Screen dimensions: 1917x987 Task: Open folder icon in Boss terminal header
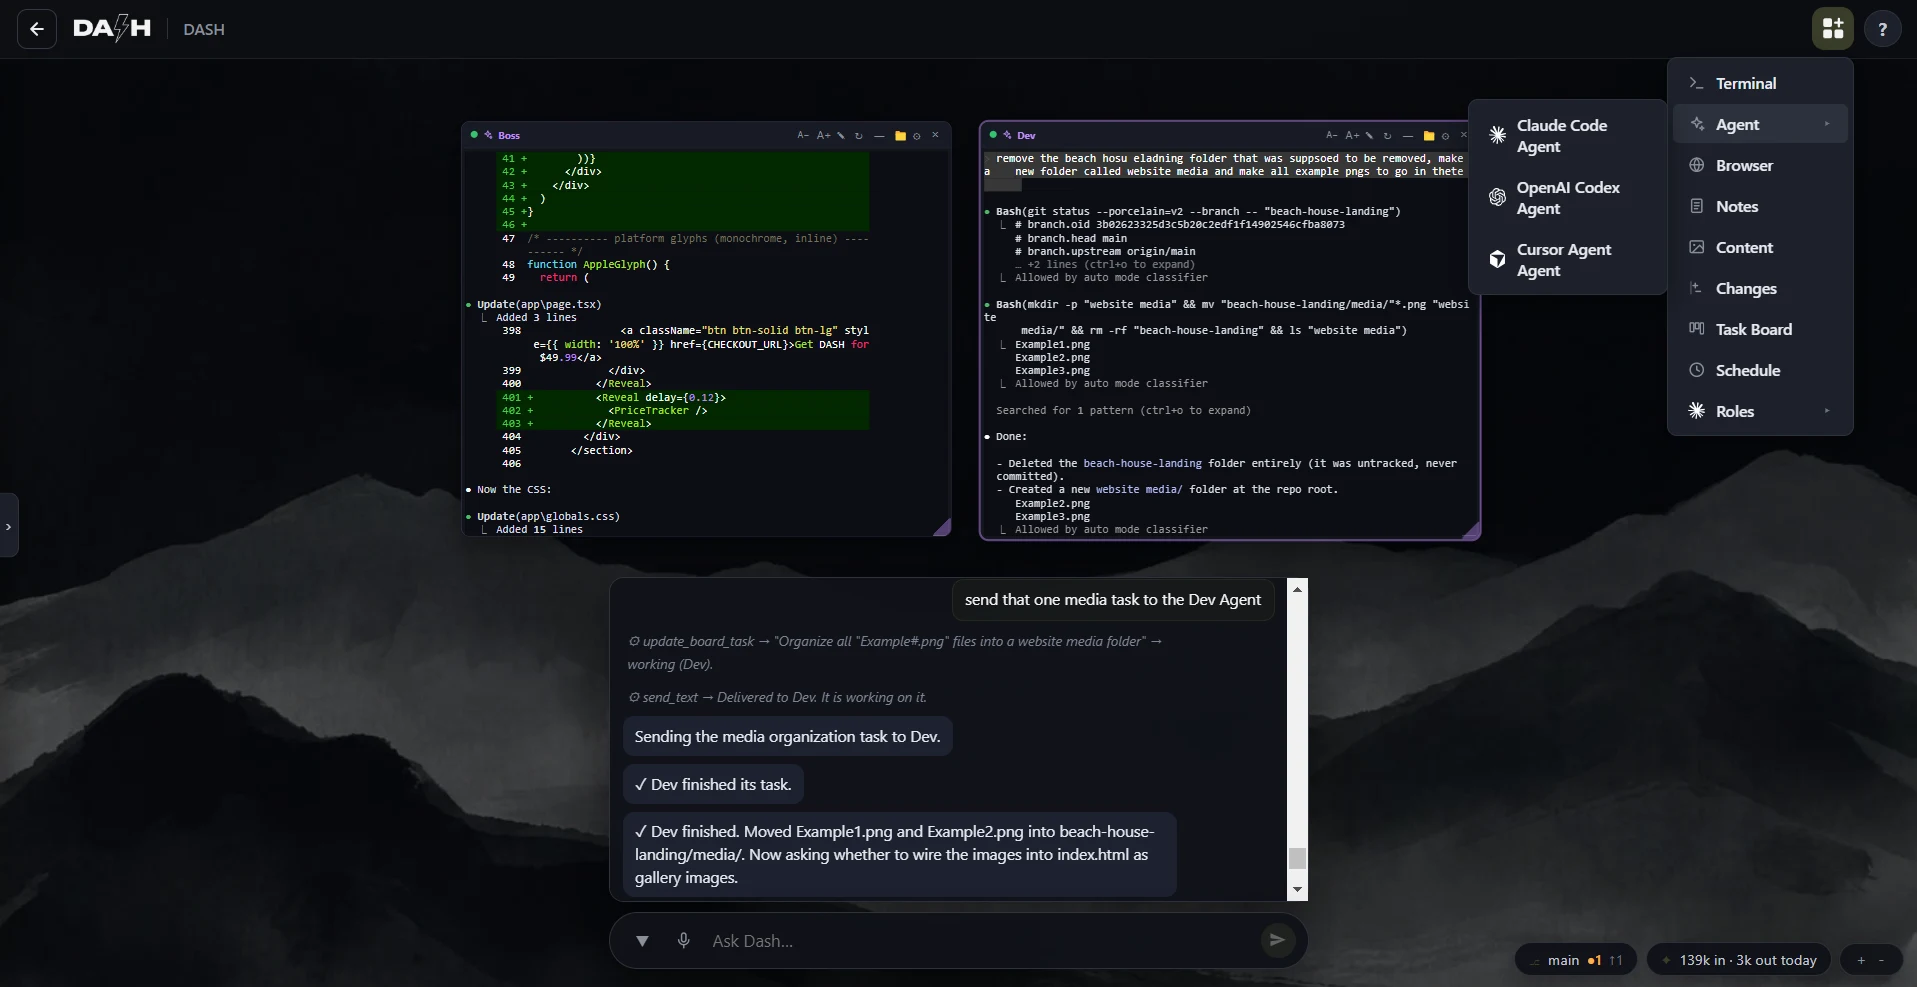click(x=900, y=136)
